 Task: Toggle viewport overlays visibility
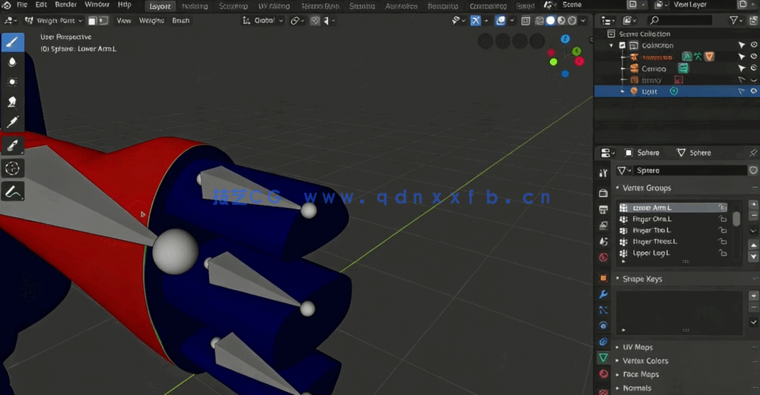point(500,21)
